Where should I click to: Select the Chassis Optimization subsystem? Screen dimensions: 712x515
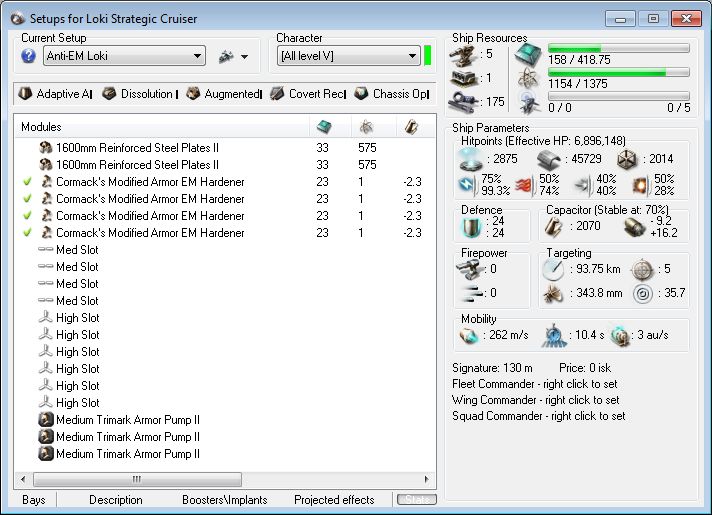point(392,94)
